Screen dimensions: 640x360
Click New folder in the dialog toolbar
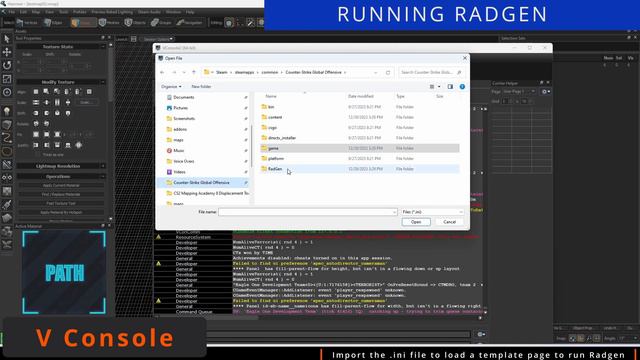[x=201, y=87]
